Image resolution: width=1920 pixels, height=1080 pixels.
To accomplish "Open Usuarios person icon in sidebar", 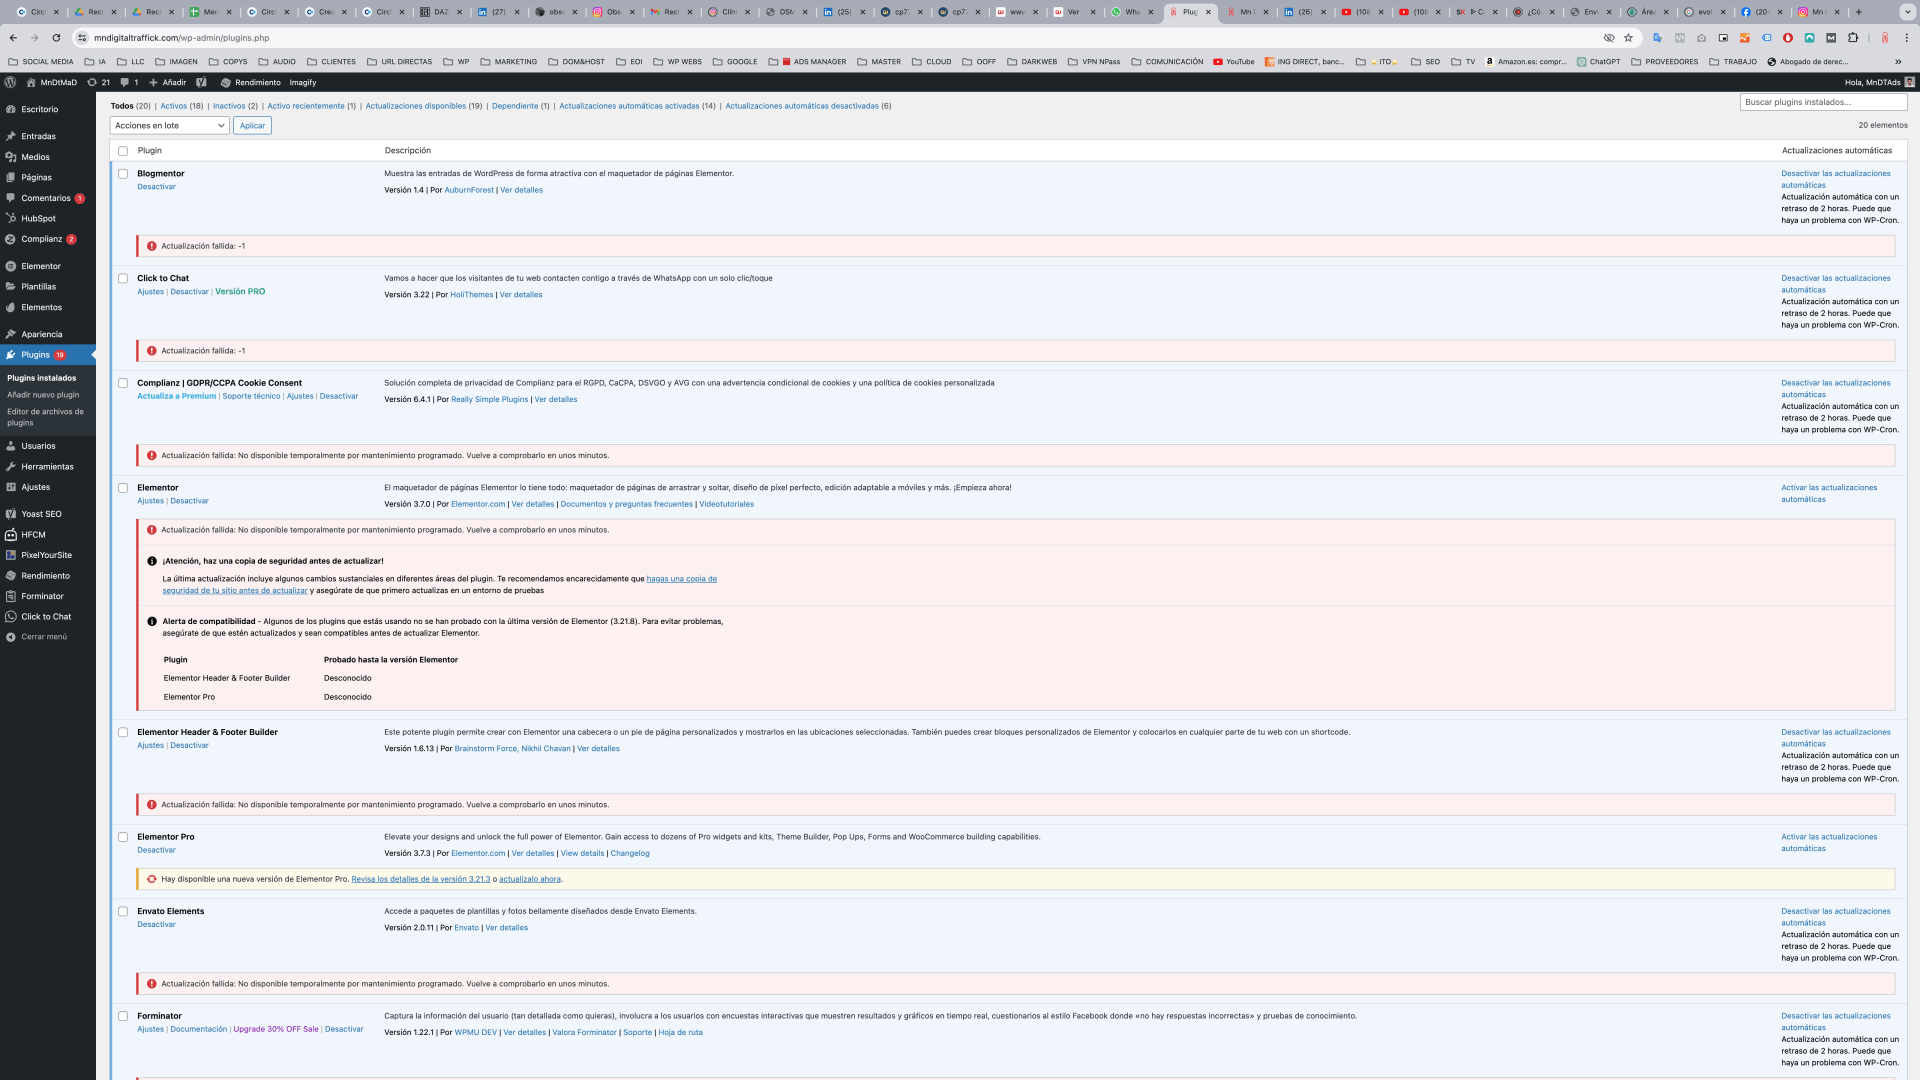I will coord(10,446).
